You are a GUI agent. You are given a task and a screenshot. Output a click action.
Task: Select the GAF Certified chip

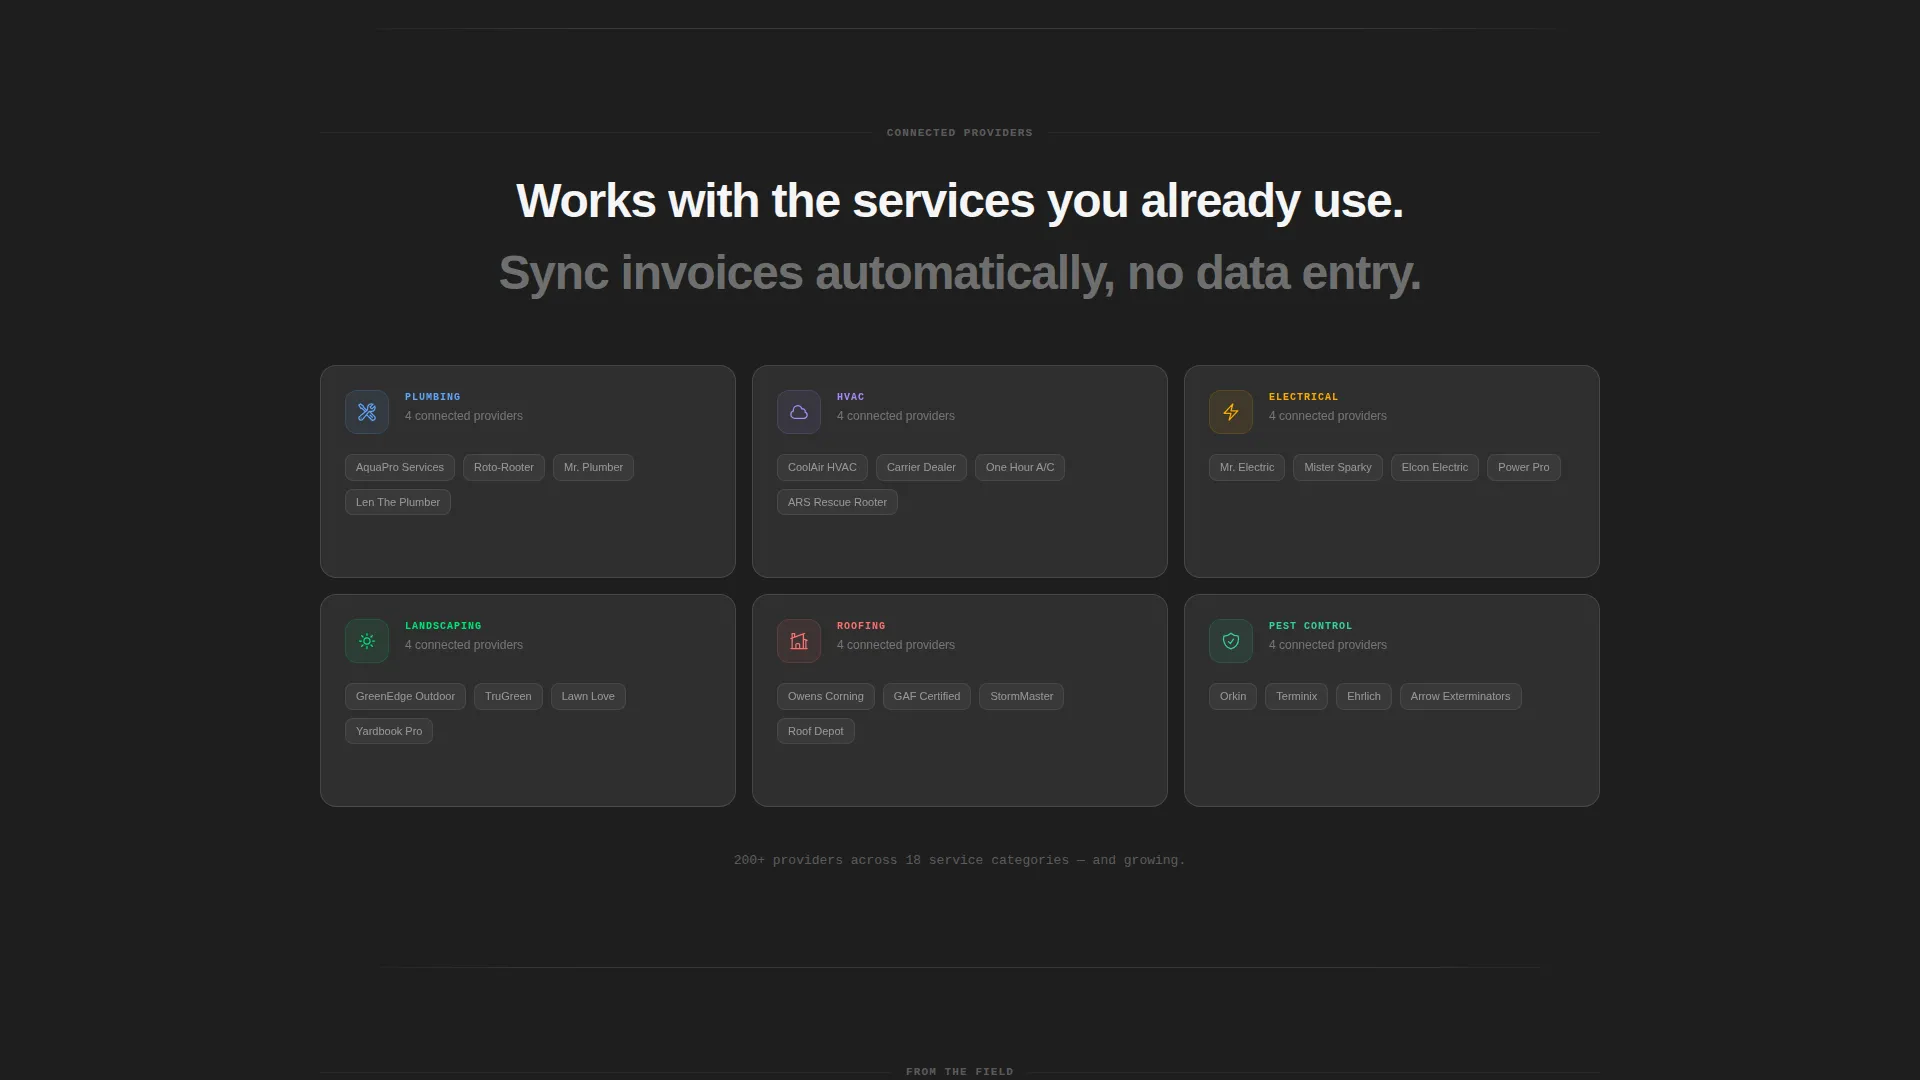coord(927,696)
